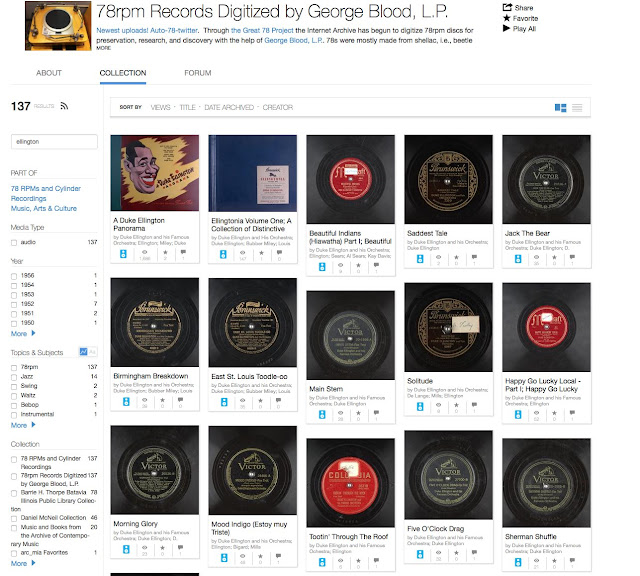Click comments icon under Jack The Bear
The image size is (640, 576).
tap(572, 257)
